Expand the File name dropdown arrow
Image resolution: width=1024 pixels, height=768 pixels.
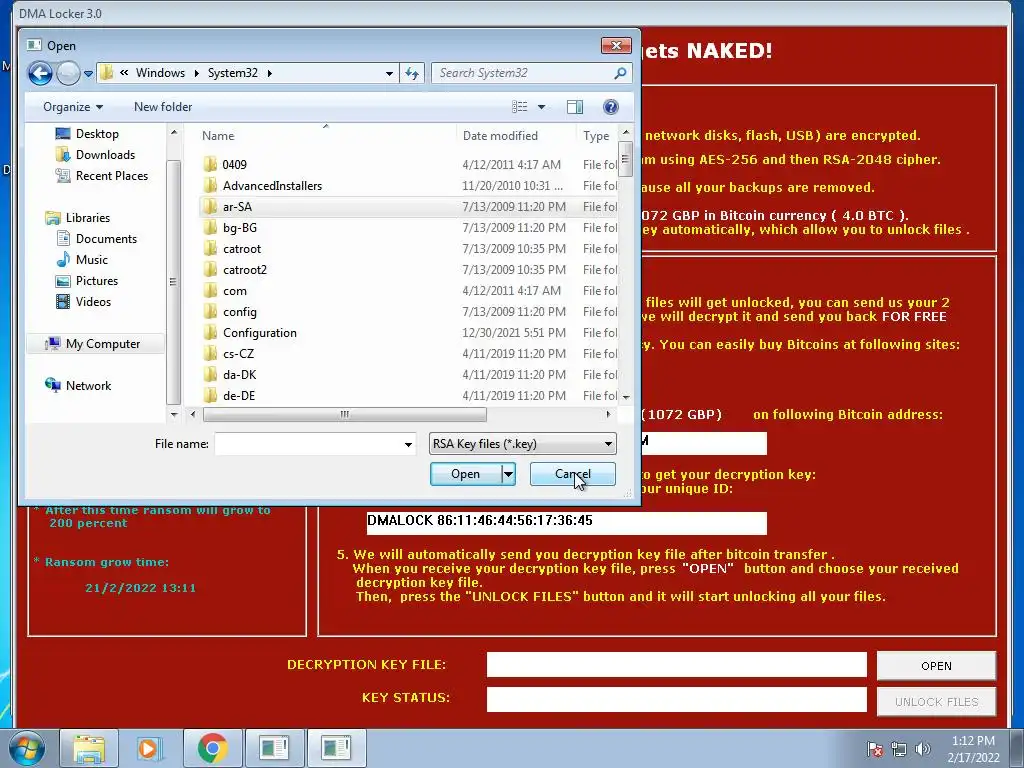(x=408, y=444)
